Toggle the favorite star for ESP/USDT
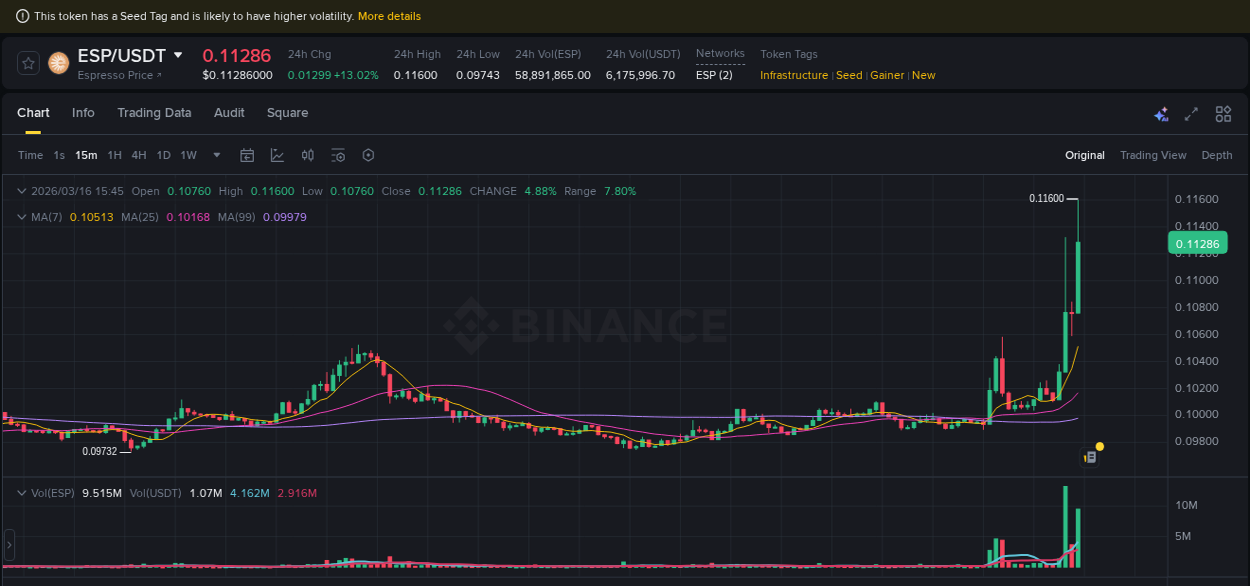This screenshot has height=586, width=1250. [27, 63]
